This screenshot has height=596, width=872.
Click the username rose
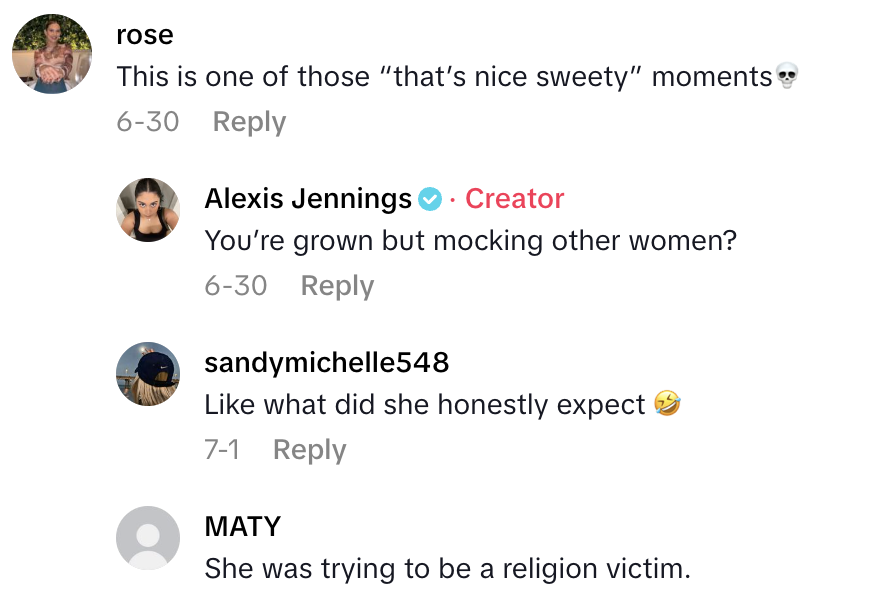145,35
